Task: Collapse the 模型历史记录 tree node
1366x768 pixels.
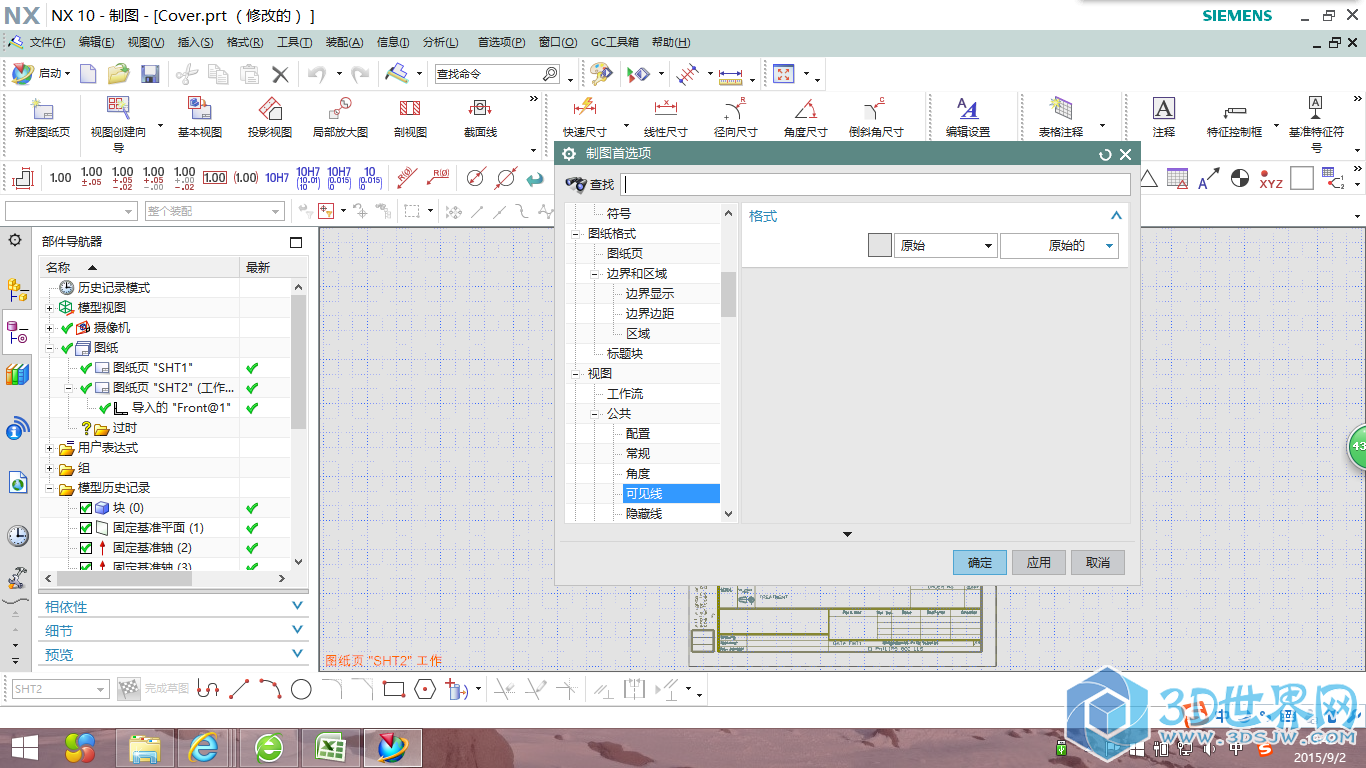Action: 49,488
